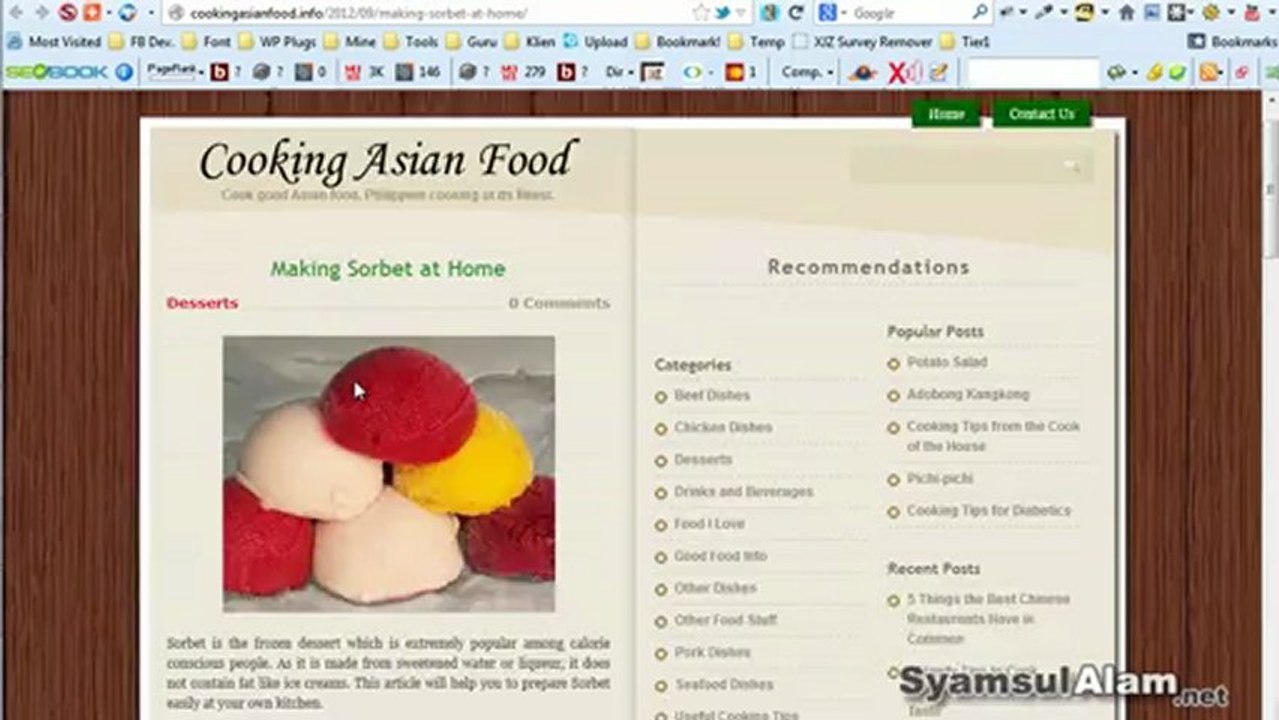Click the red NoScript blocked icon
This screenshot has height=720, width=1279.
[x=68, y=13]
